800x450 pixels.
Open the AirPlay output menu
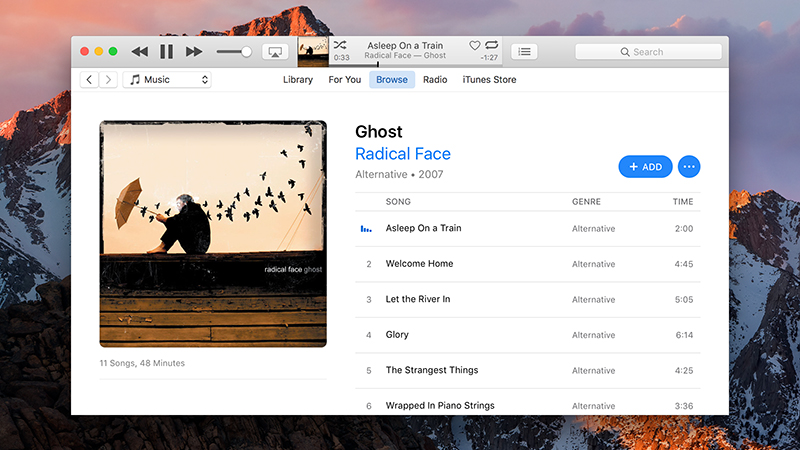coord(275,52)
